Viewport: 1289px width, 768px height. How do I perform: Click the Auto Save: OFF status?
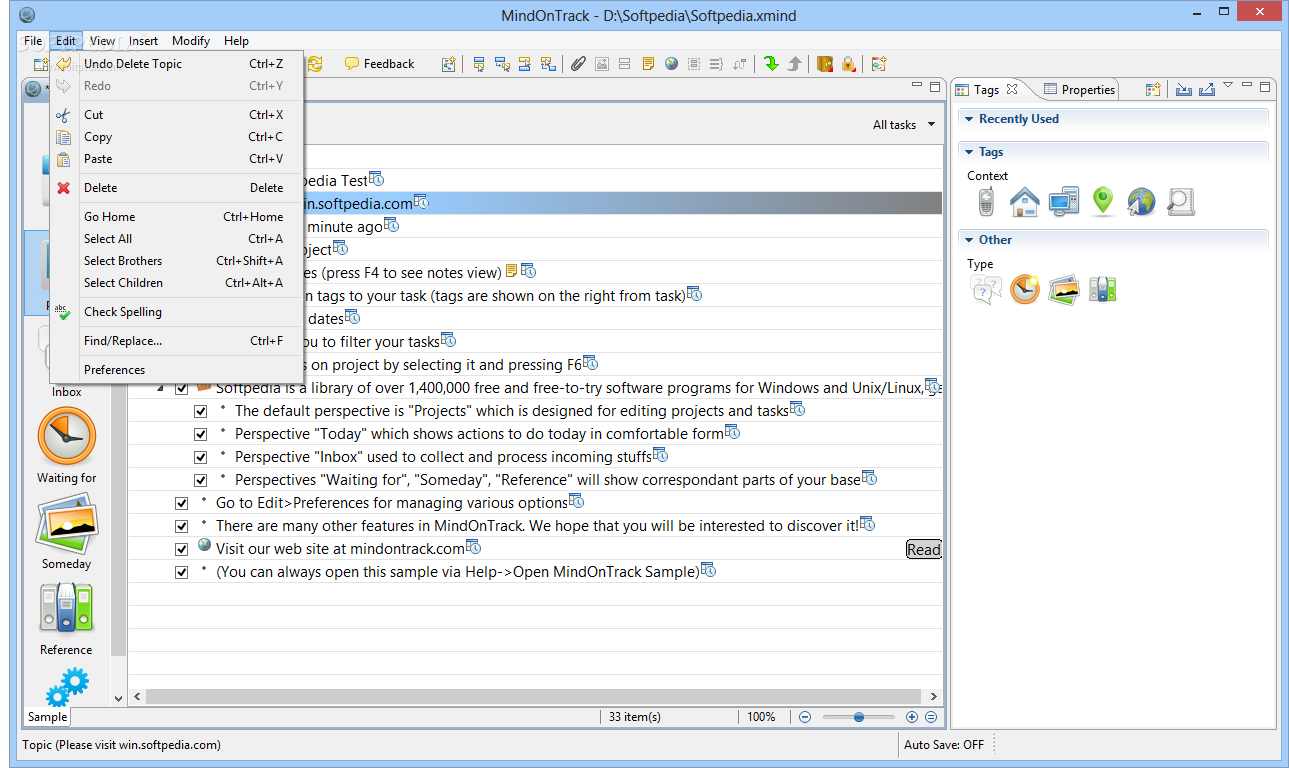click(944, 745)
